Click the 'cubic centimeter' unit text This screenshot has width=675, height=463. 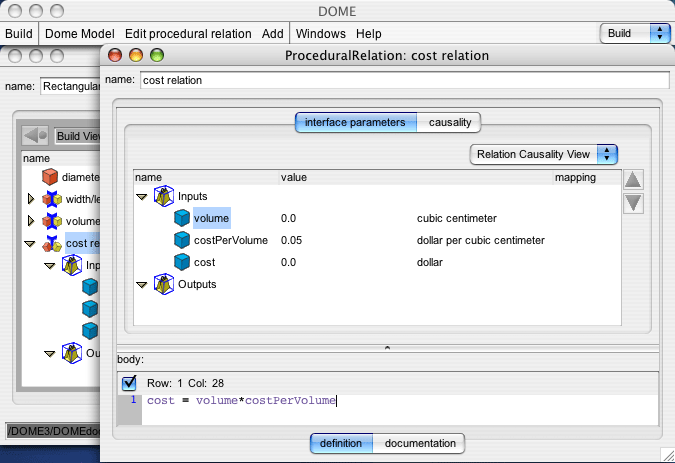point(457,218)
